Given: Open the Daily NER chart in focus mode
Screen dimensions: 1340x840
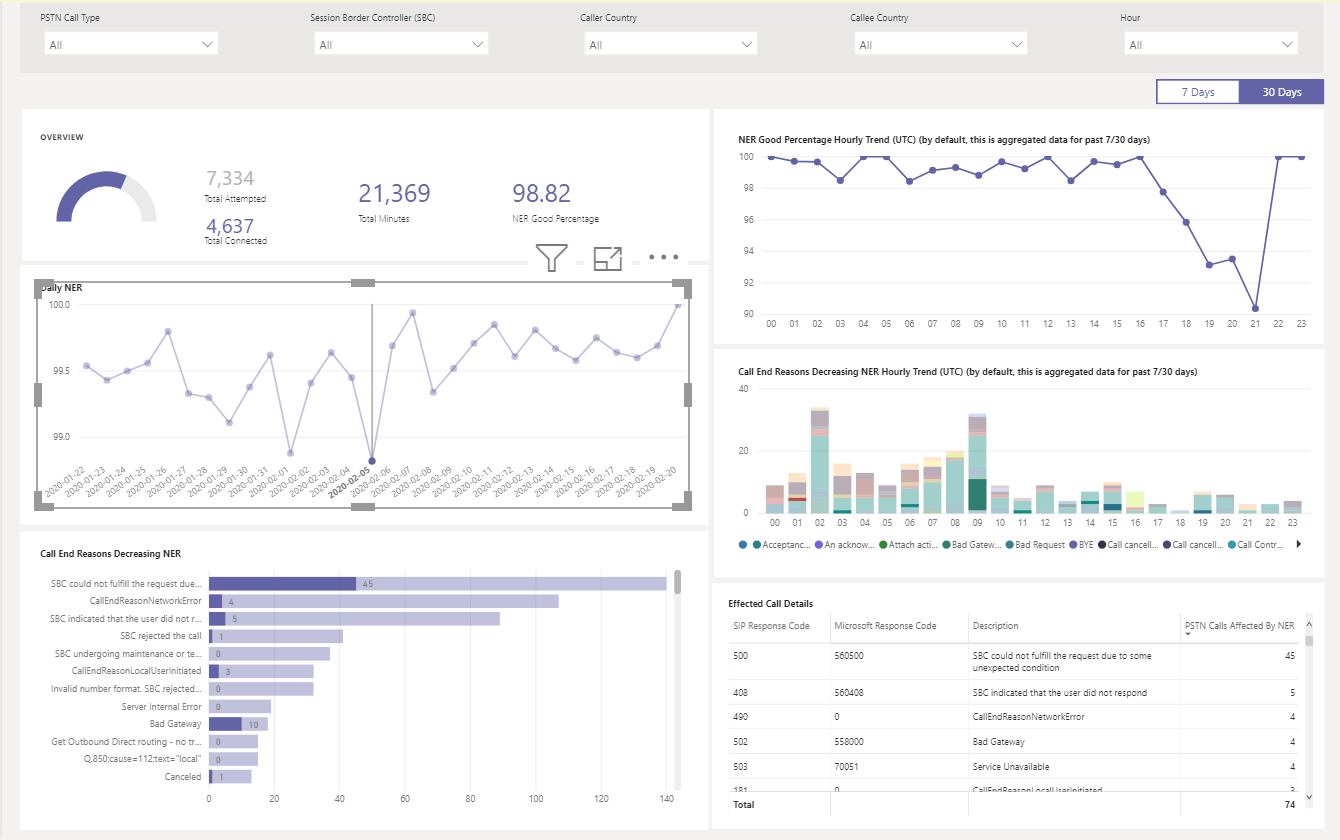Looking at the screenshot, I should (x=607, y=257).
